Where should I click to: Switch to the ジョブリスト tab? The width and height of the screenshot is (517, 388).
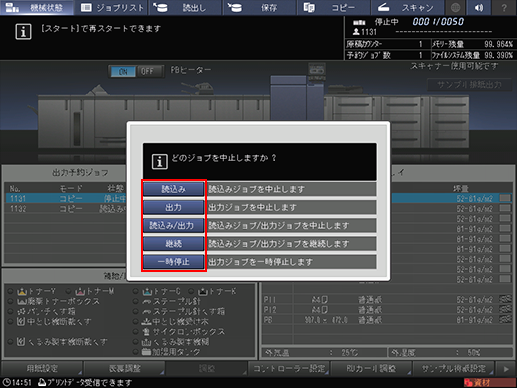pos(112,7)
